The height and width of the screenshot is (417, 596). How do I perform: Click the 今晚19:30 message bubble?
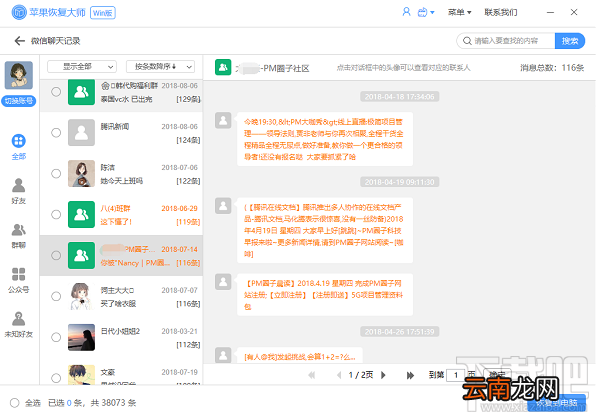click(x=325, y=140)
